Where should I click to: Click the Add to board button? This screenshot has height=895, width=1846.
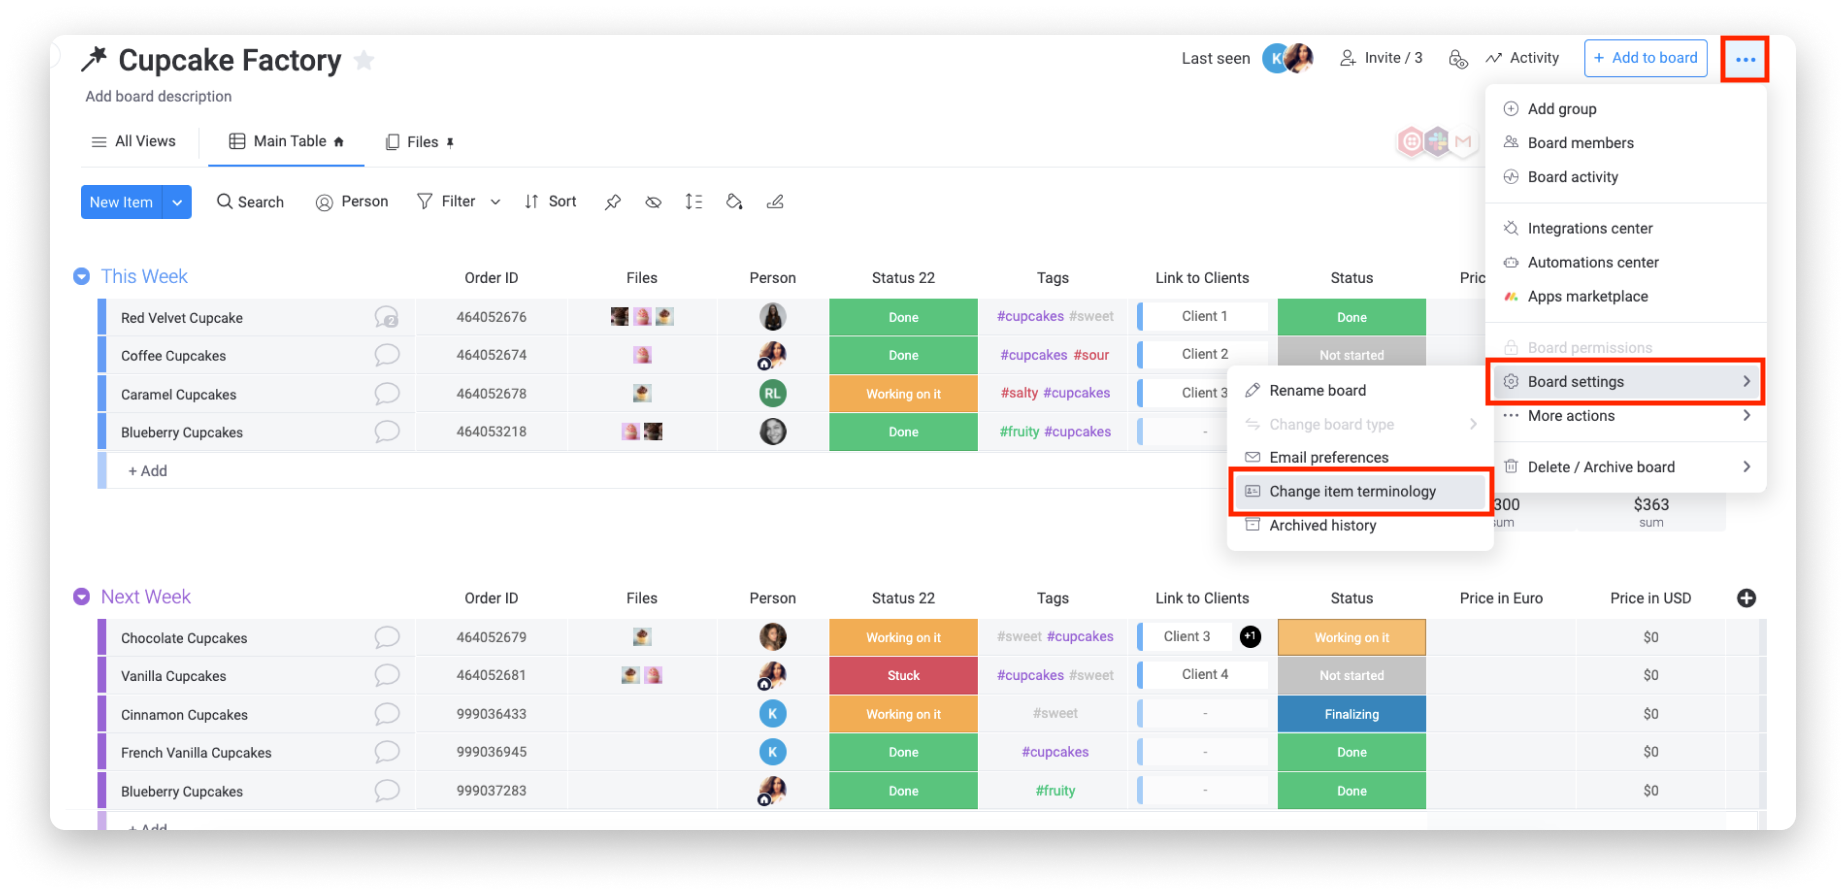[1645, 58]
